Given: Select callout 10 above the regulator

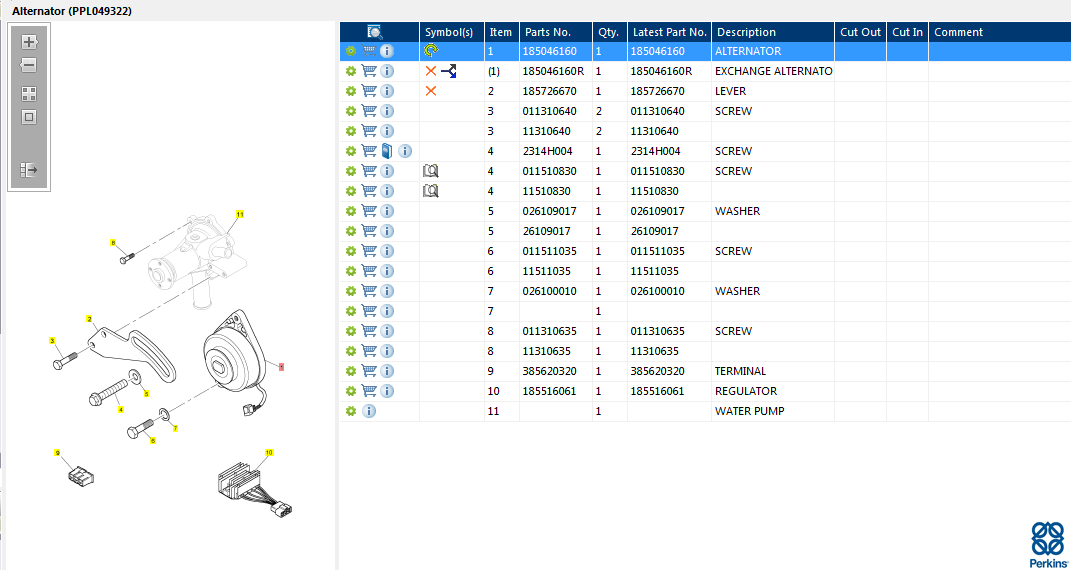Looking at the screenshot, I should (269, 453).
